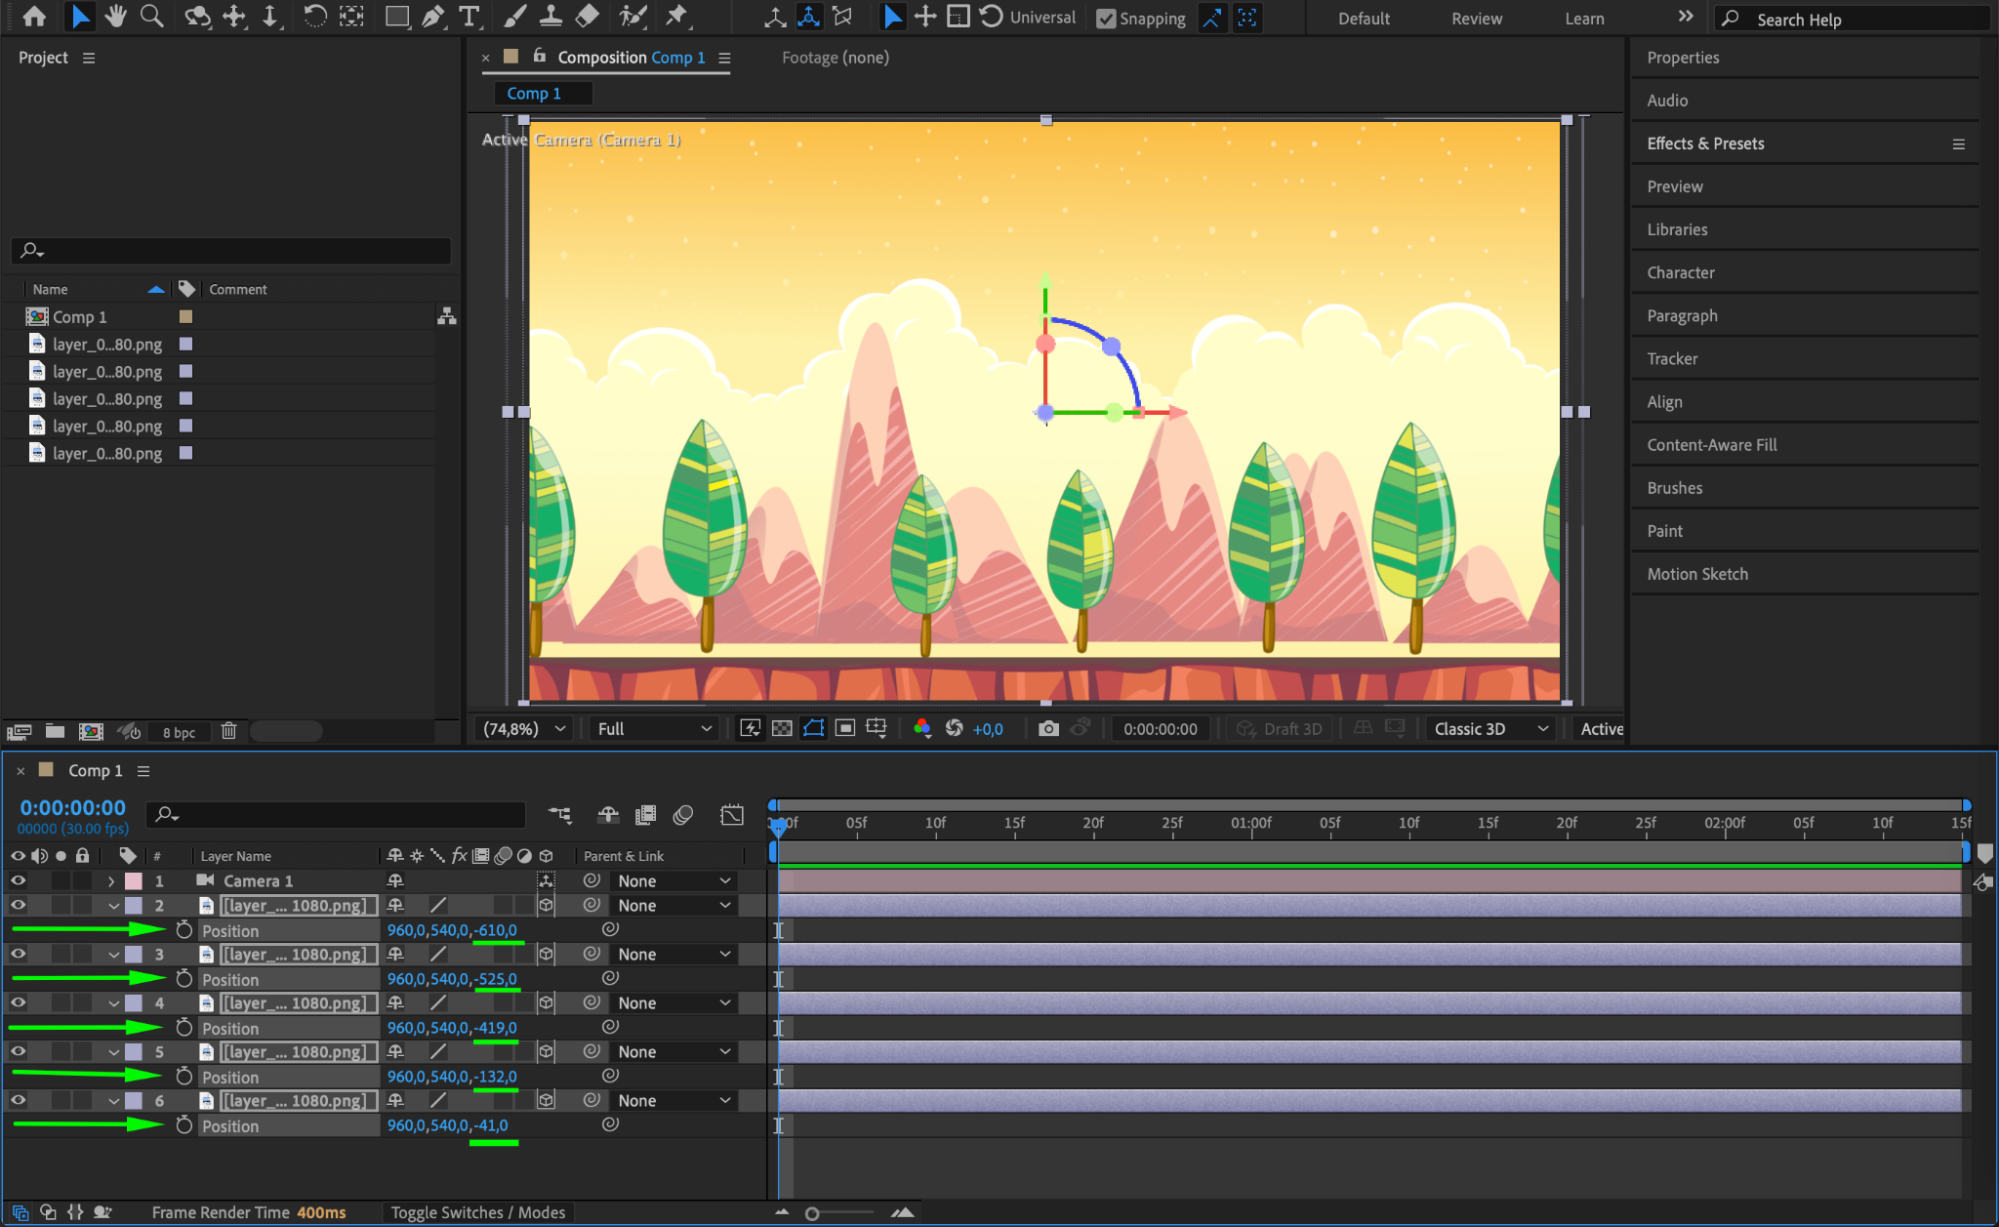Open the composition flowchart icon in Project
Viewport: 1999px width, 1227px height.
[x=447, y=316]
